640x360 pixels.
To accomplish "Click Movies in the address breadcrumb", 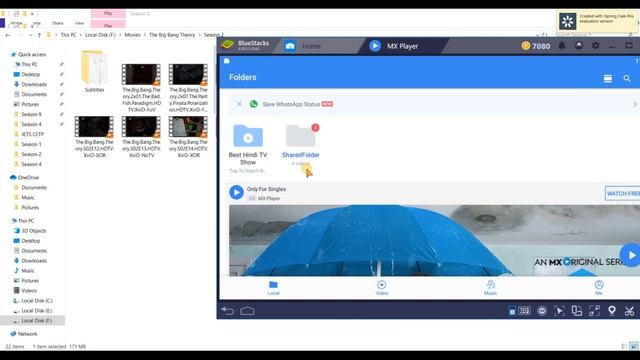I will pyautogui.click(x=132, y=35).
